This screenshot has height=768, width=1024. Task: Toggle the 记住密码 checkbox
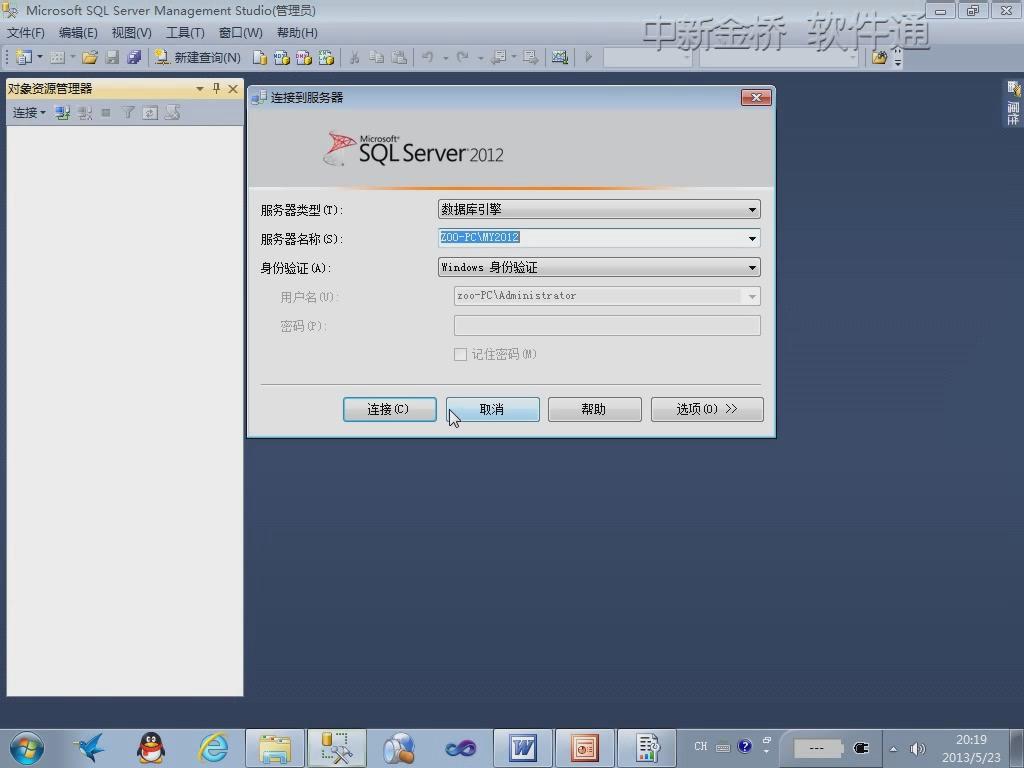[x=460, y=355]
